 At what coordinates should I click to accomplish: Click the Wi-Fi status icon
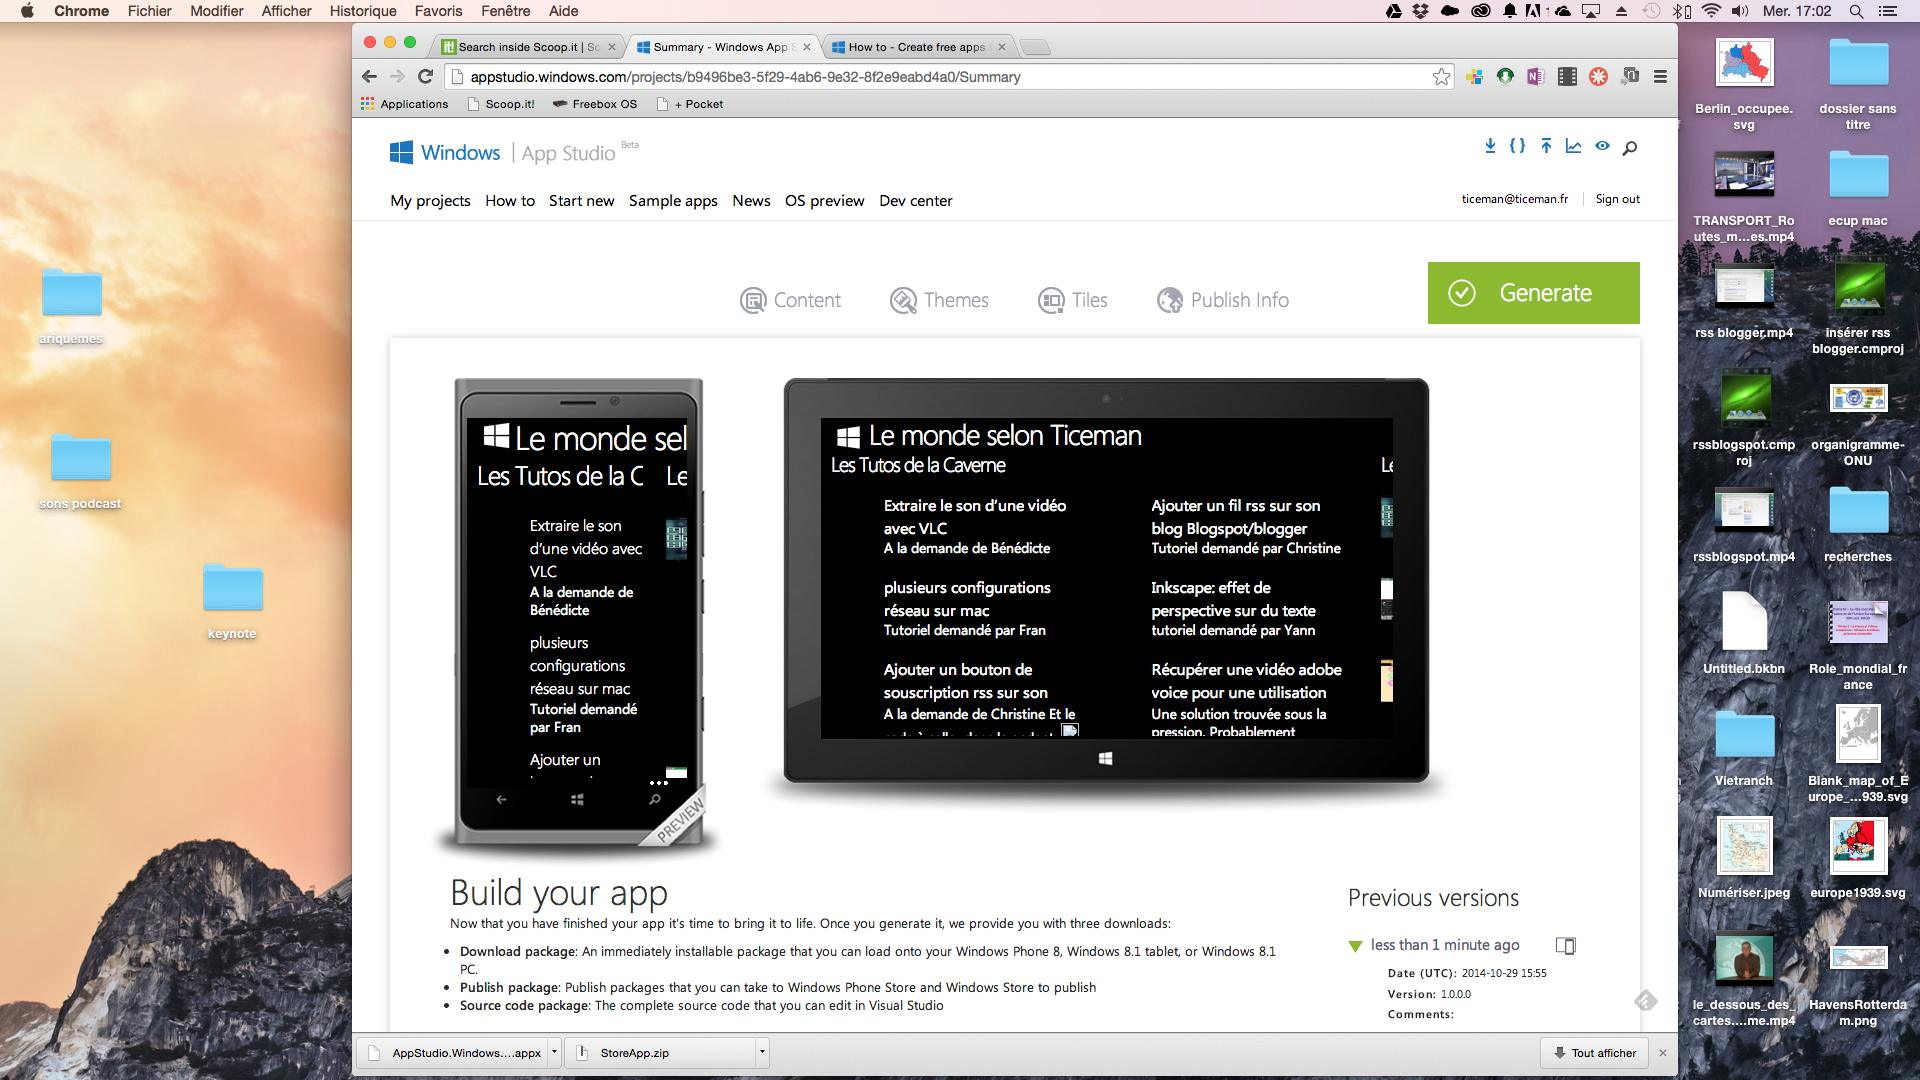[x=1711, y=11]
